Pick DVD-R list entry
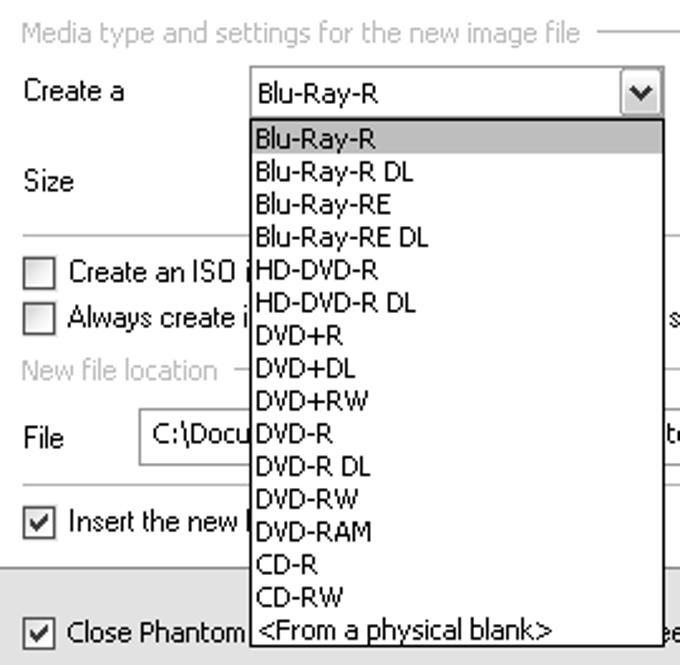The height and width of the screenshot is (665, 680). click(457, 434)
